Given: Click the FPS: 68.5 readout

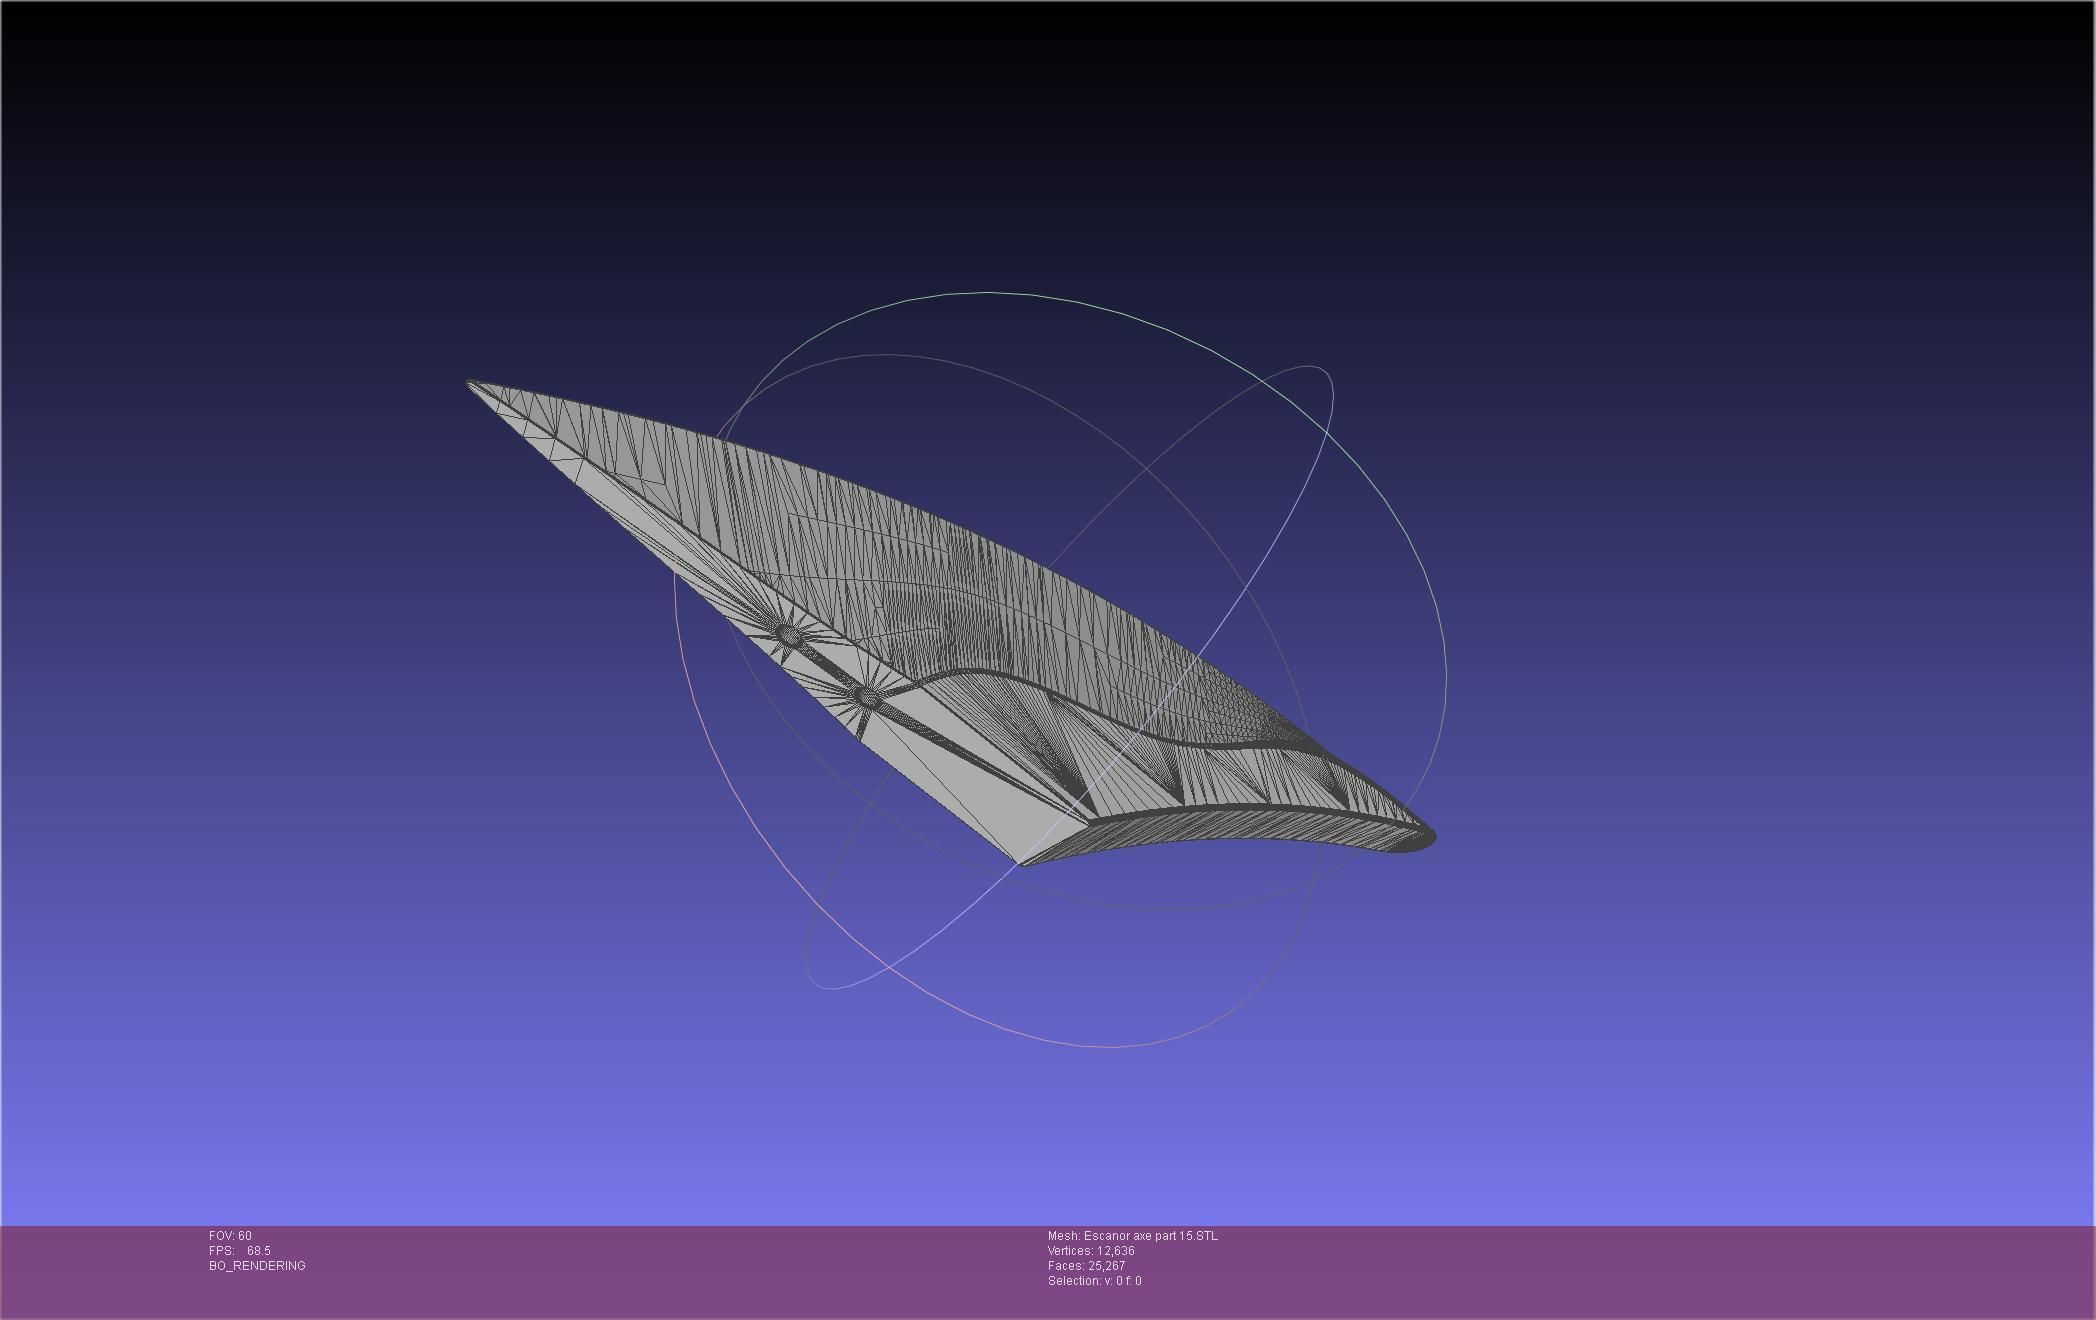Looking at the screenshot, I should (240, 1251).
